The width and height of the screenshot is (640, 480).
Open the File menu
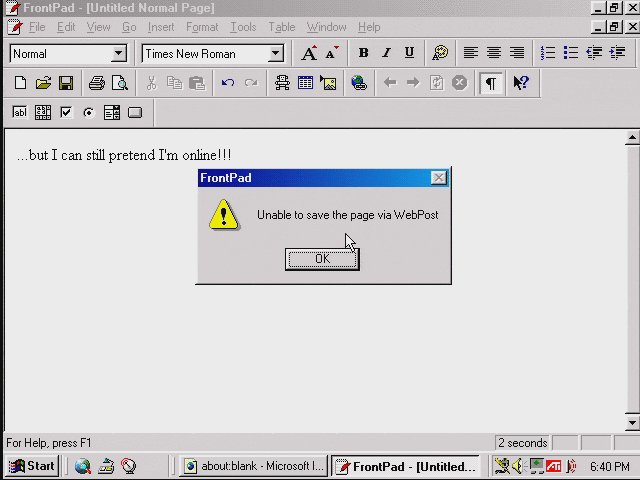37,27
